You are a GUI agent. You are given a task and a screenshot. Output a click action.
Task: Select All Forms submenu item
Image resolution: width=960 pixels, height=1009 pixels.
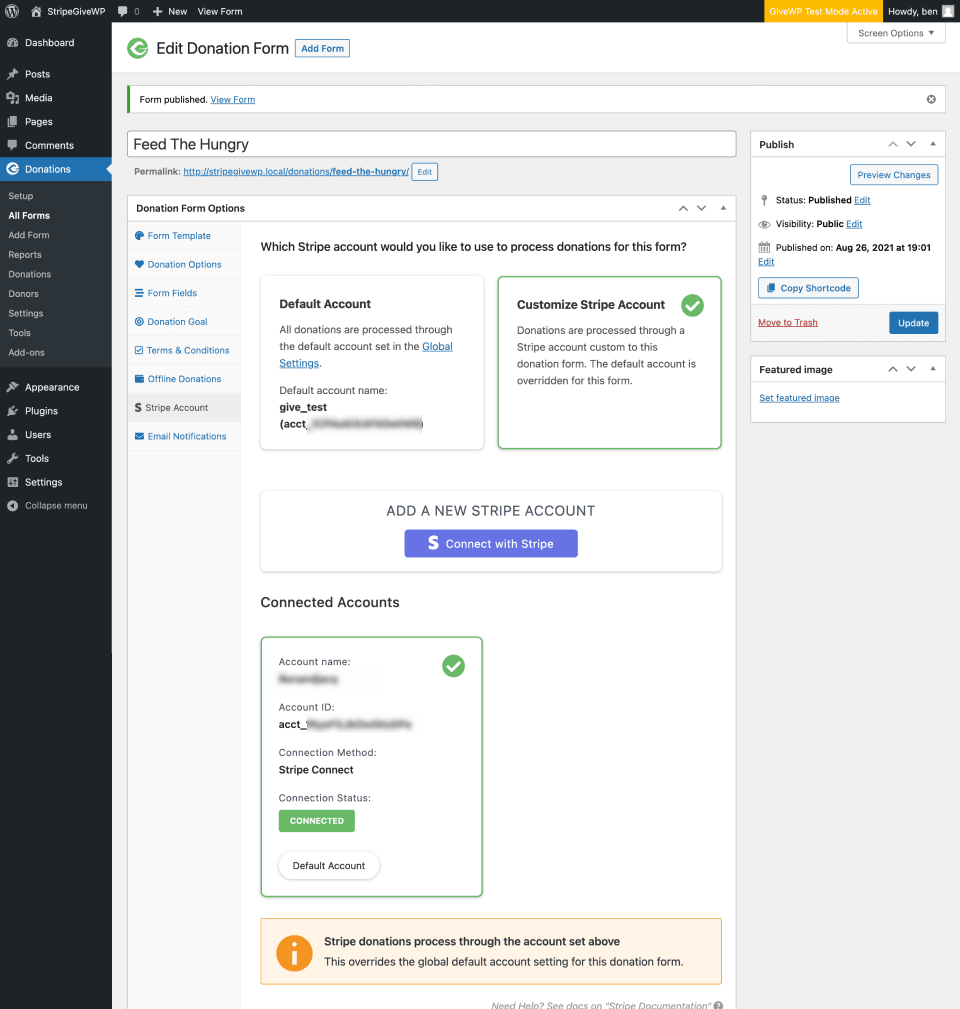click(x=29, y=216)
